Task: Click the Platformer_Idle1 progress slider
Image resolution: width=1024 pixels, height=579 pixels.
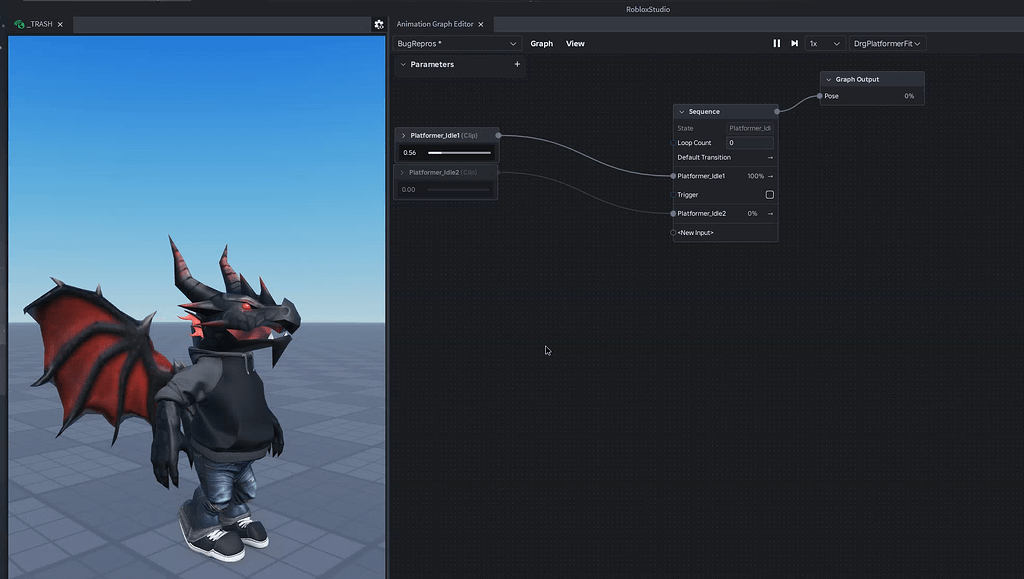Action: tap(459, 153)
